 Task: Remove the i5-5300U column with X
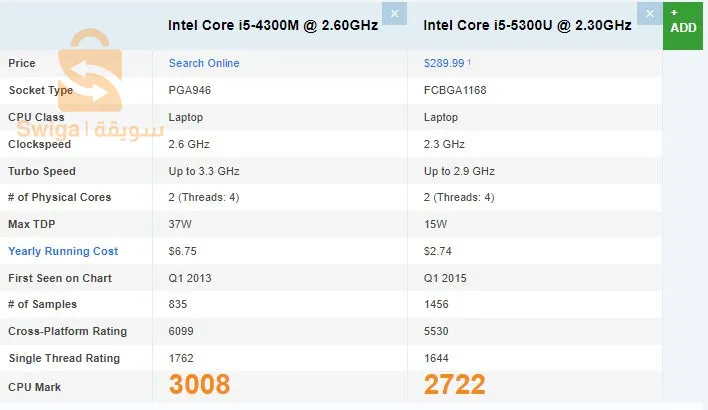(x=650, y=14)
